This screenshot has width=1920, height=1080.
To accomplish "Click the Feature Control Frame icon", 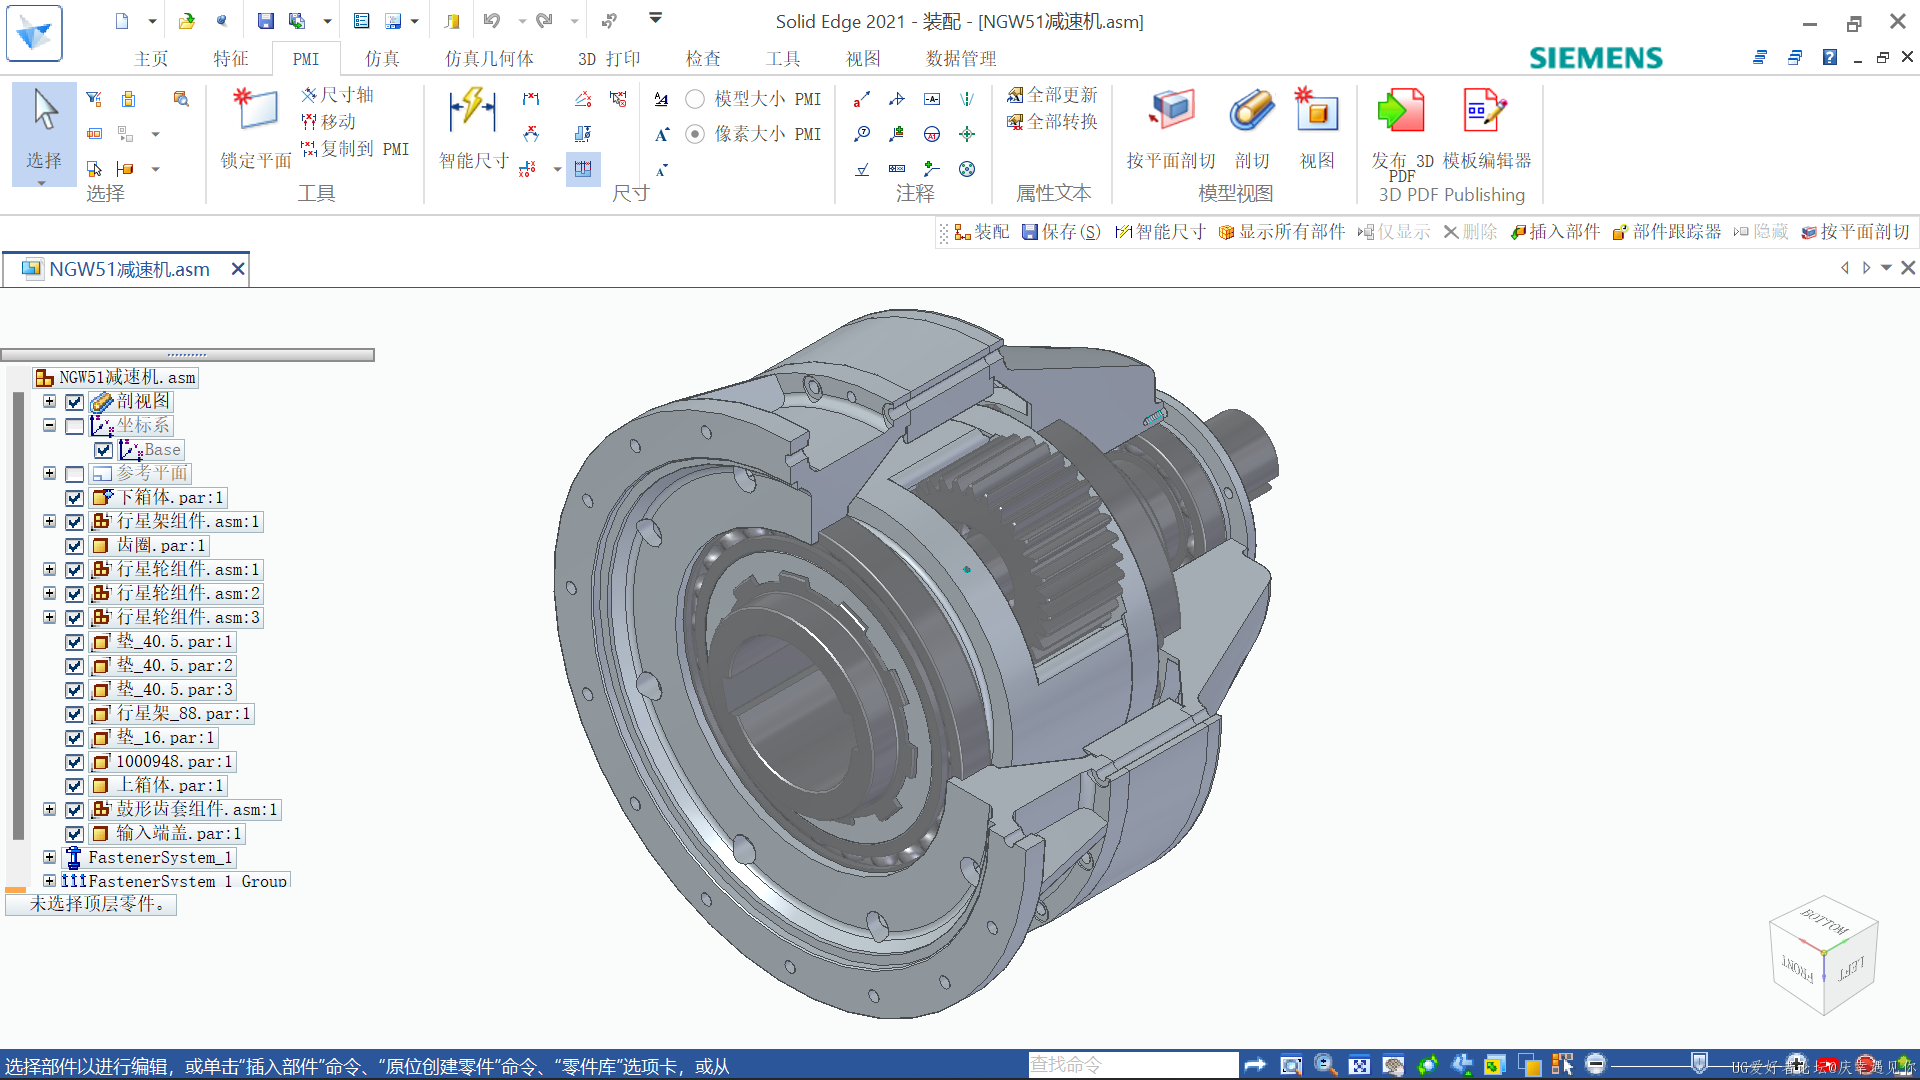I will coord(897,169).
